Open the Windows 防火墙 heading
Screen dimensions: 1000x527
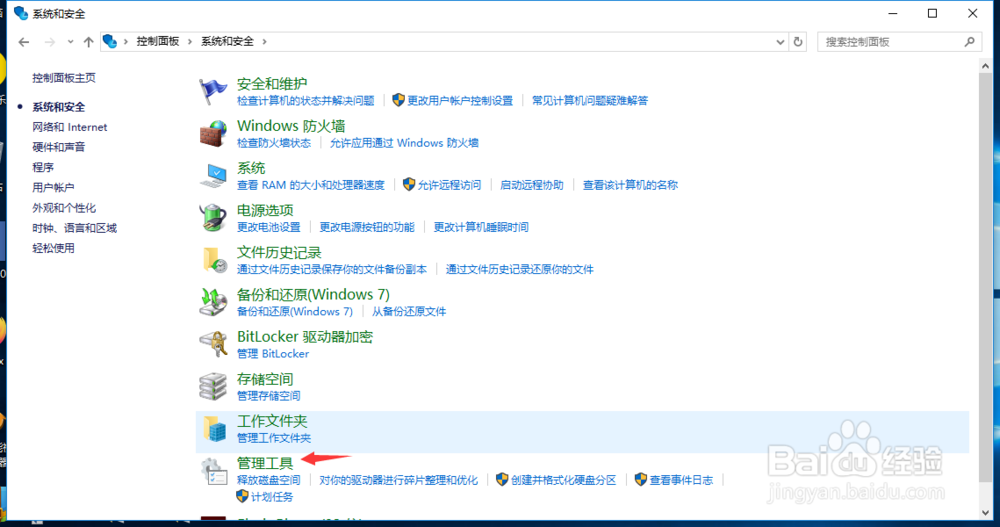pyautogui.click(x=291, y=126)
